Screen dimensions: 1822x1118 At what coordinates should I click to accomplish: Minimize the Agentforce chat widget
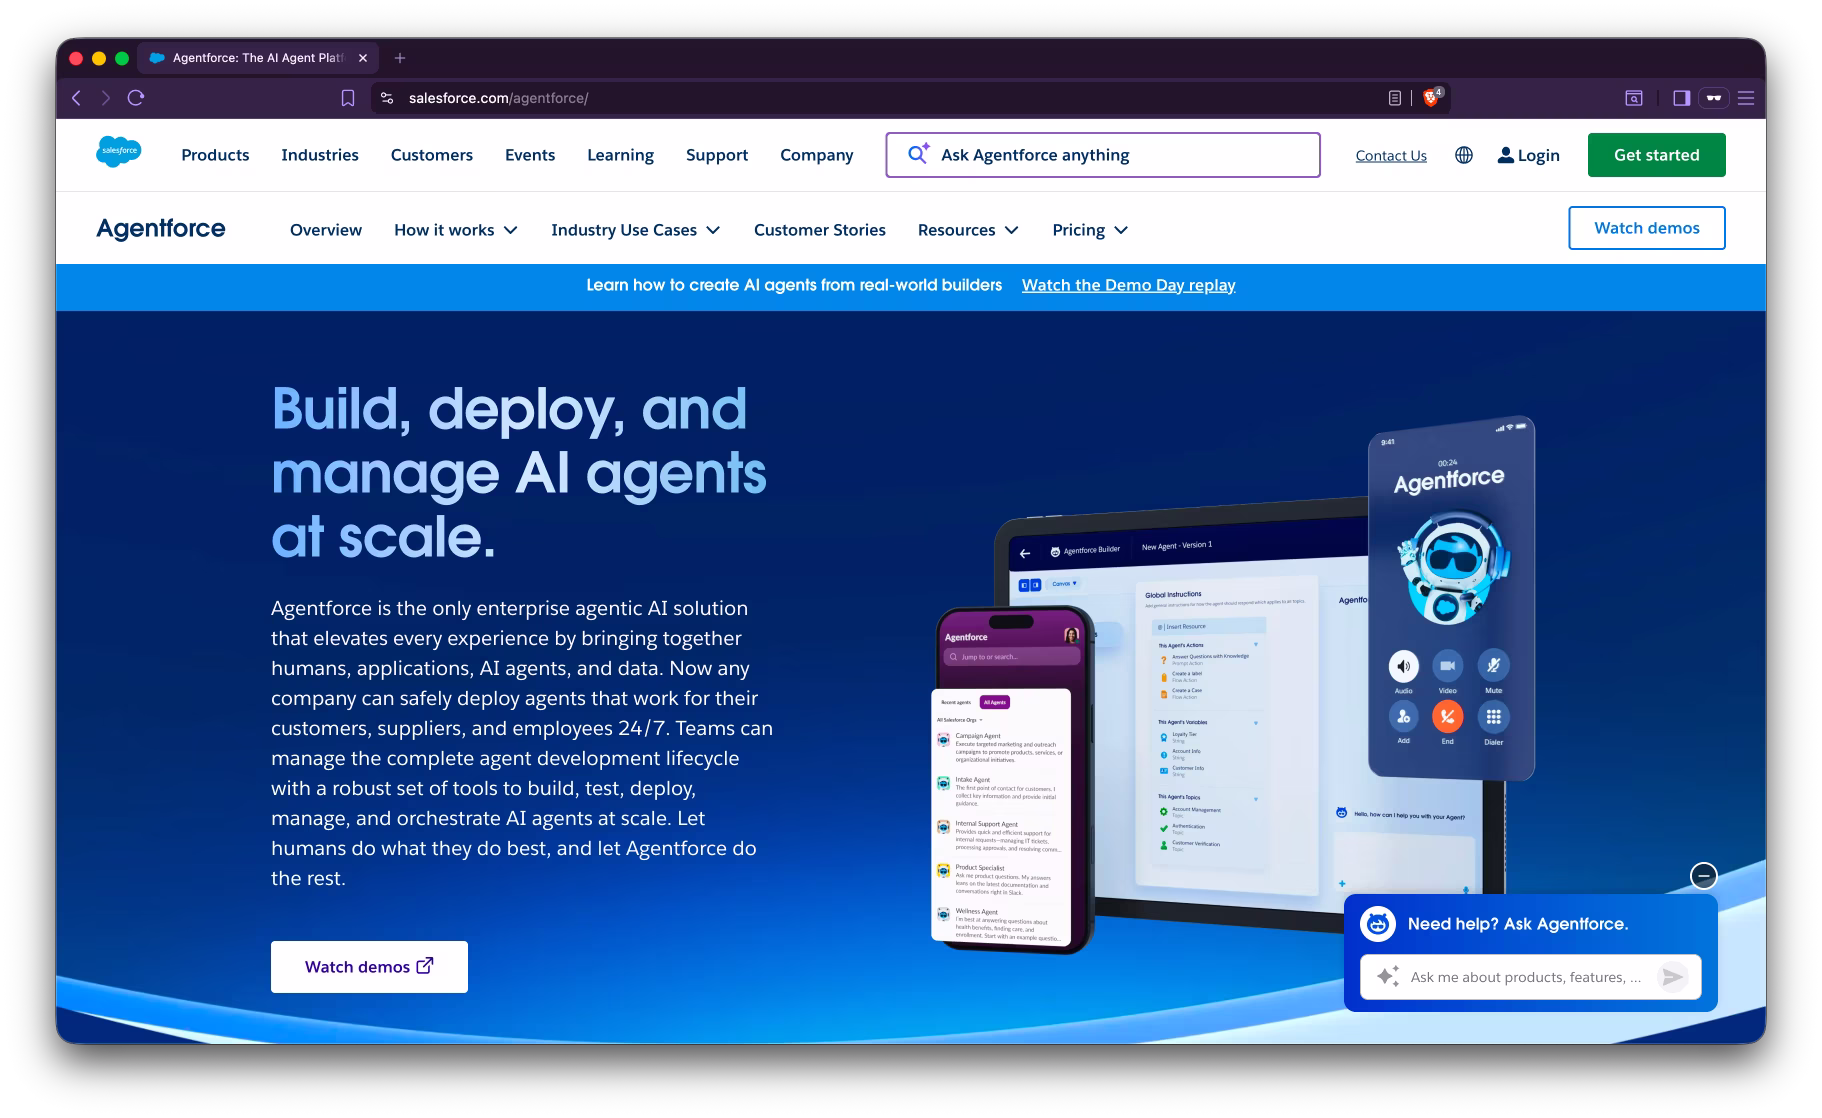click(x=1703, y=876)
